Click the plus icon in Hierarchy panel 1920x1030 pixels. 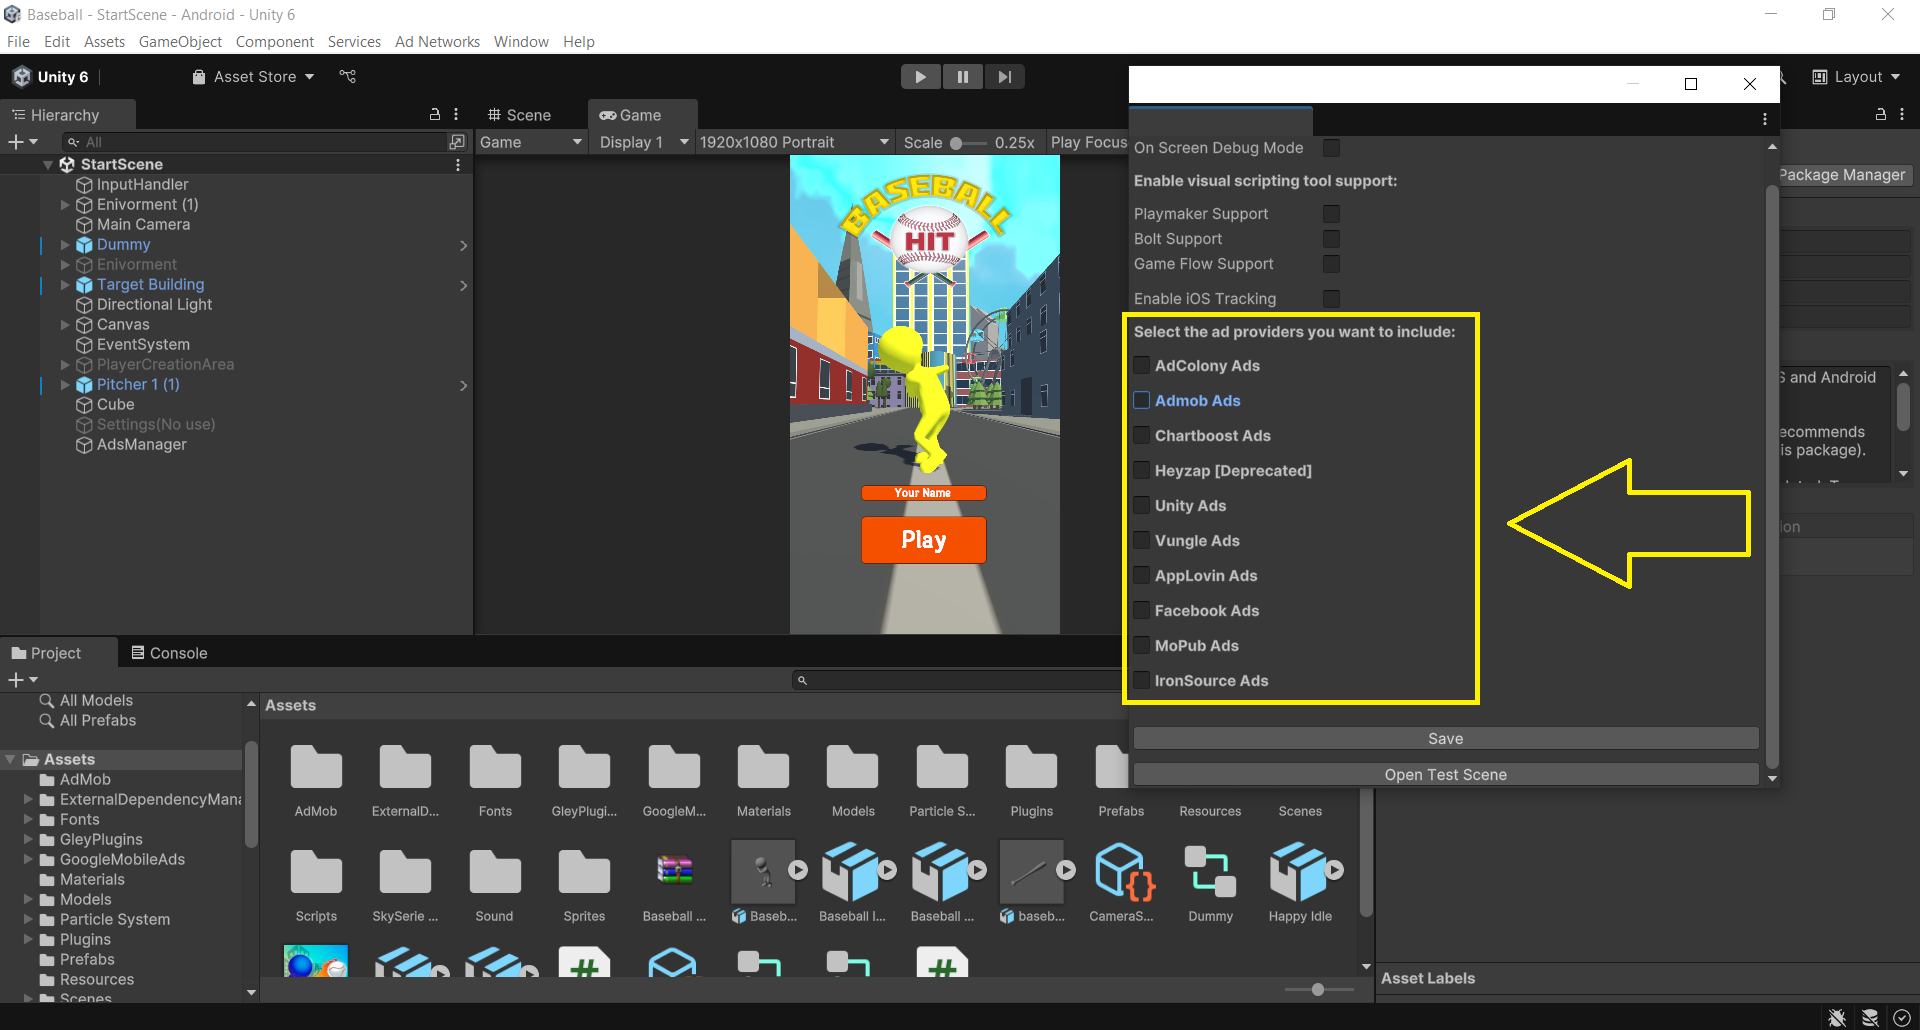click(16, 142)
